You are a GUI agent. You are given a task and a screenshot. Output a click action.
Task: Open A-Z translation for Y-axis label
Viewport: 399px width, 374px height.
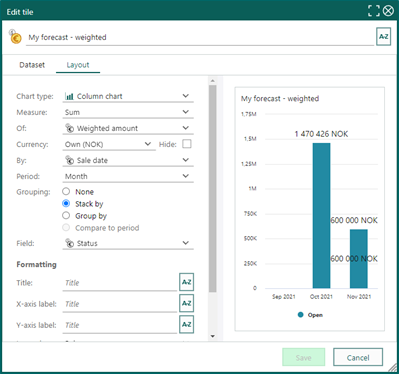pyautogui.click(x=186, y=324)
